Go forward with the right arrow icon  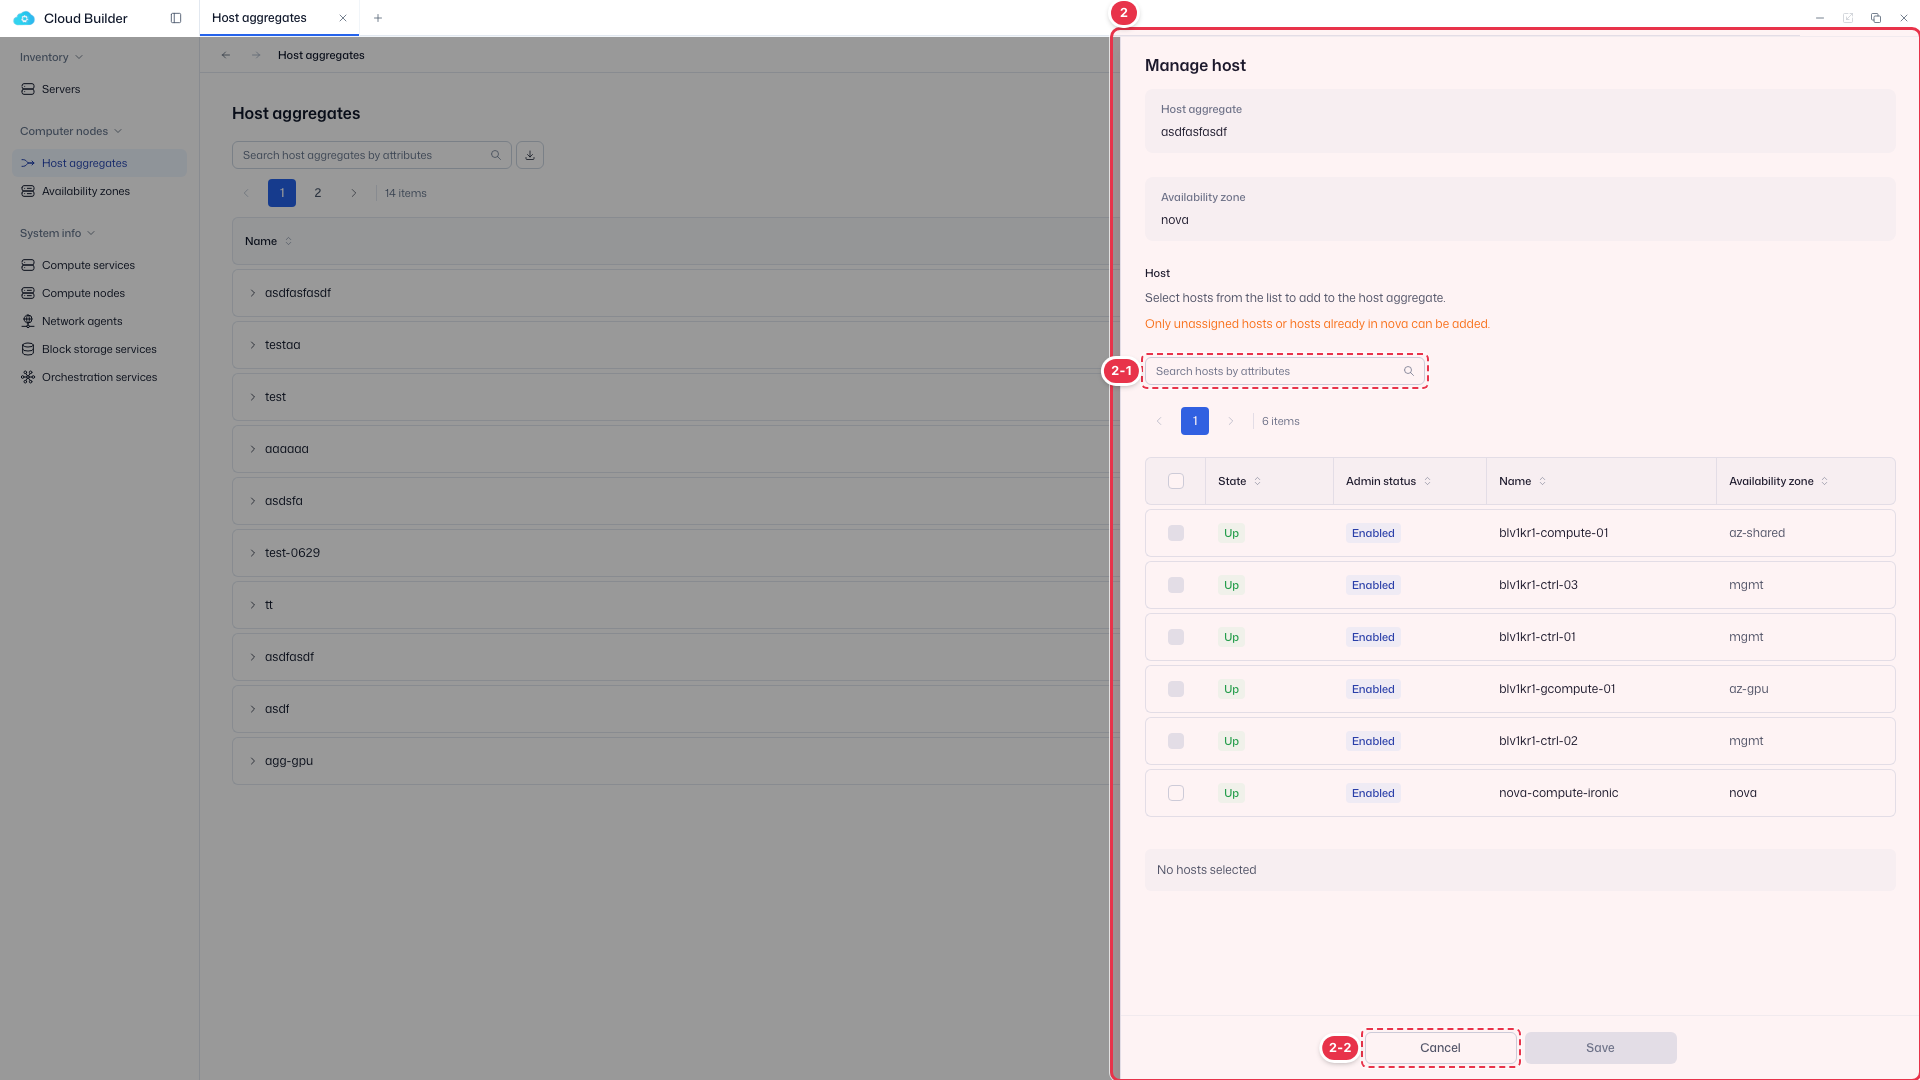coord(256,55)
